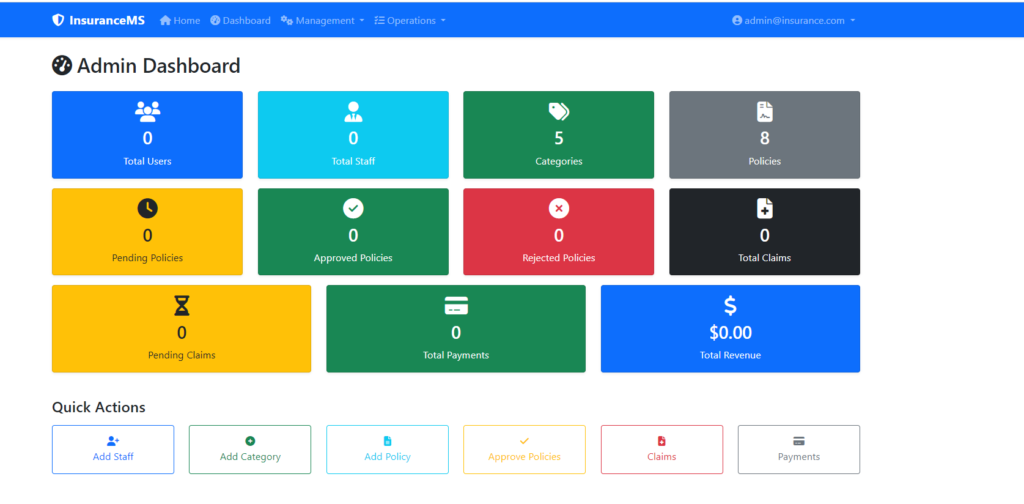
Task: Click the Payments quick action label
Action: pyautogui.click(x=799, y=456)
